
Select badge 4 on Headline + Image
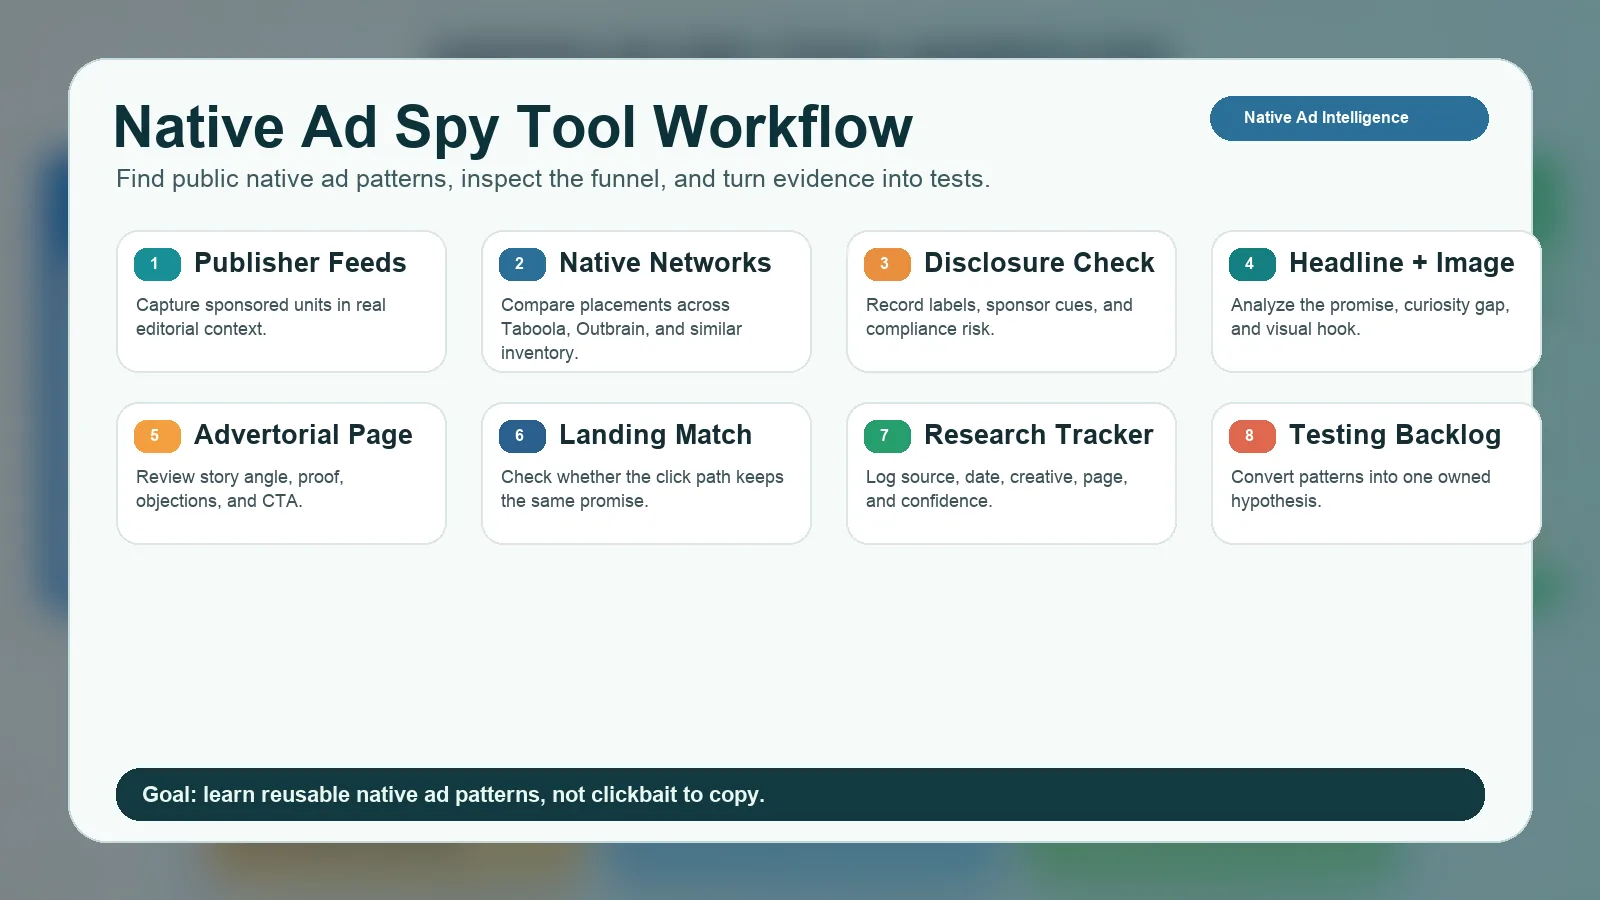point(1250,264)
